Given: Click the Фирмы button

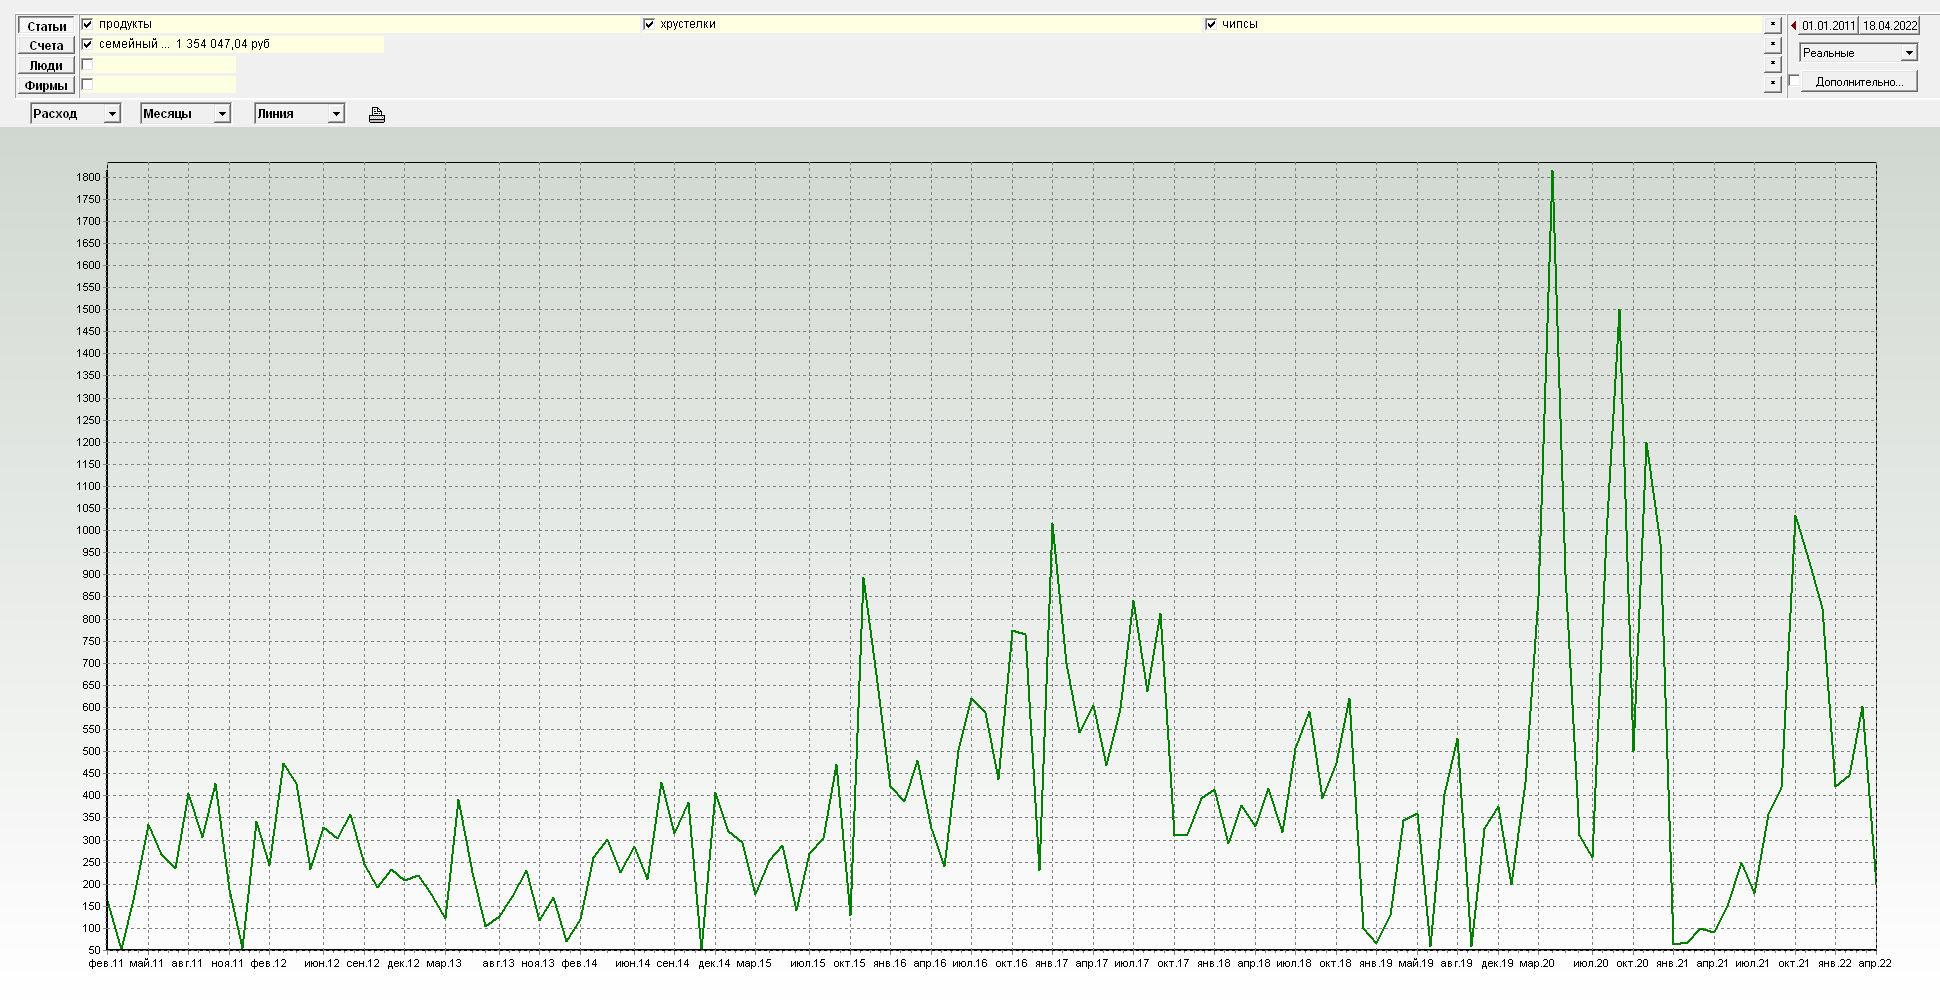Looking at the screenshot, I should pyautogui.click(x=46, y=86).
